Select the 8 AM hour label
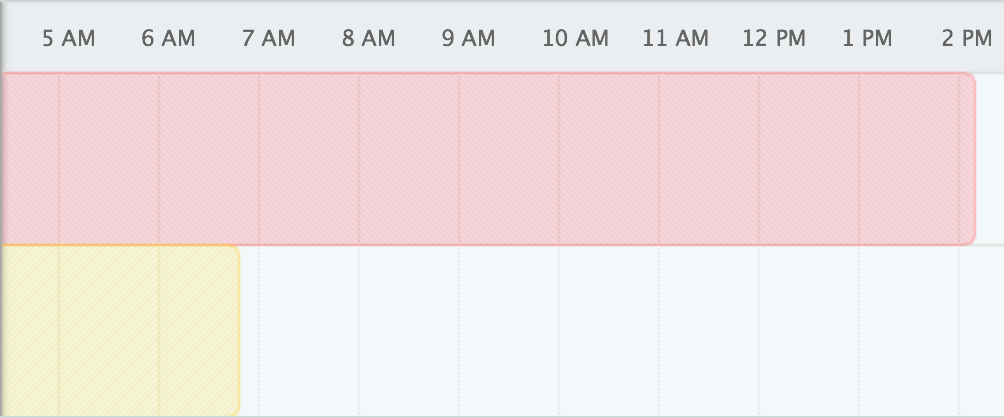 click(369, 39)
